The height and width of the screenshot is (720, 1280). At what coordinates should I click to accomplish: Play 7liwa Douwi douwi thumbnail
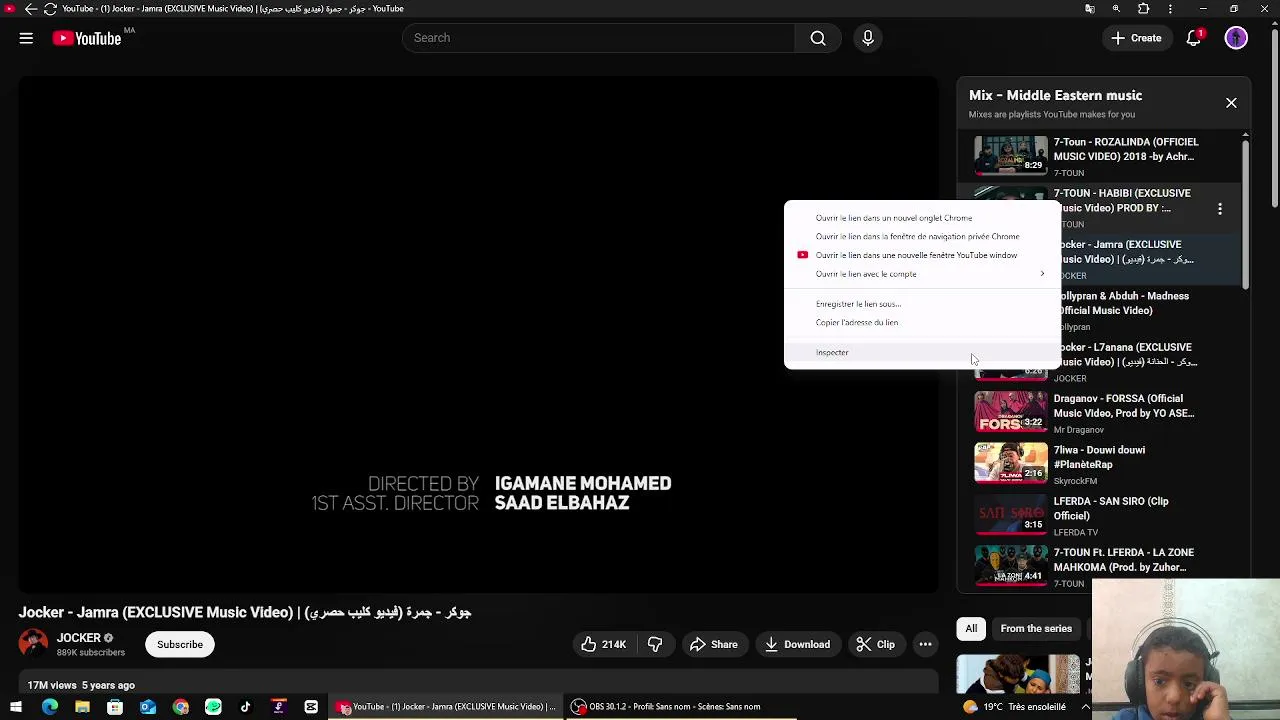[1011, 463]
